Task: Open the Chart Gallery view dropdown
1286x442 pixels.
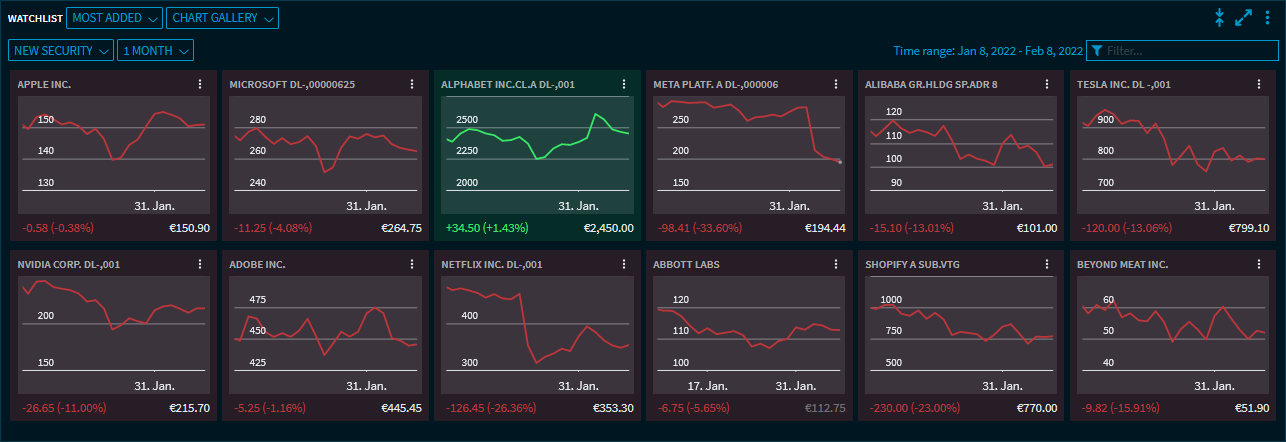Action: click(223, 18)
